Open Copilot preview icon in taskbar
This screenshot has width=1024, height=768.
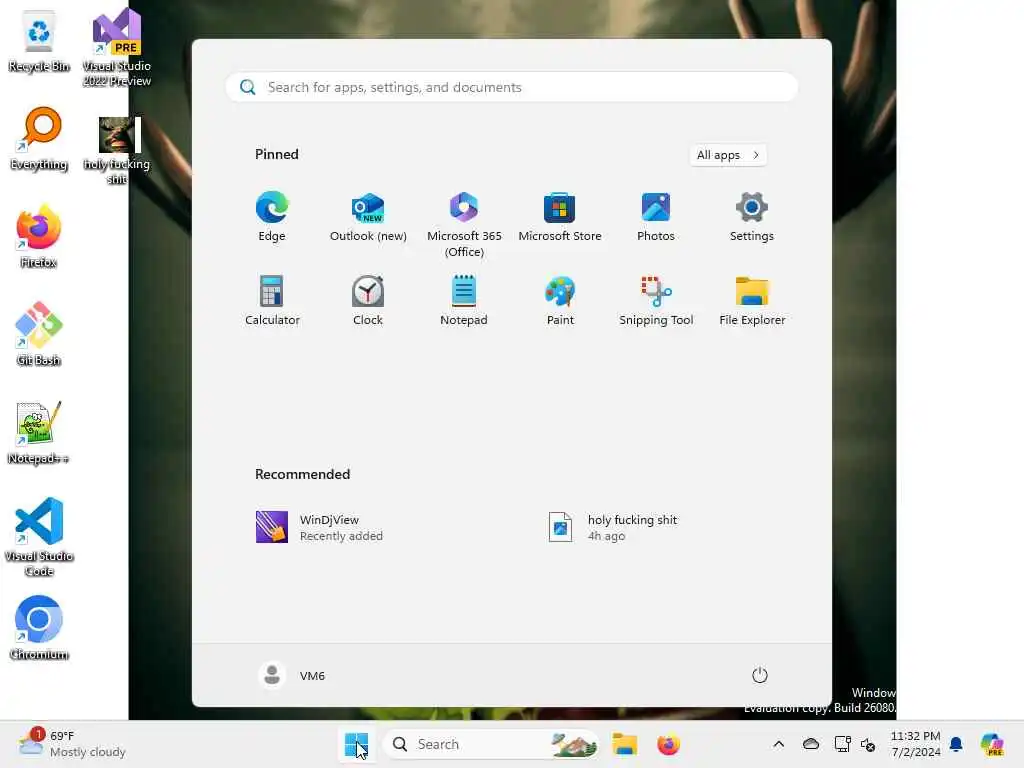(992, 744)
